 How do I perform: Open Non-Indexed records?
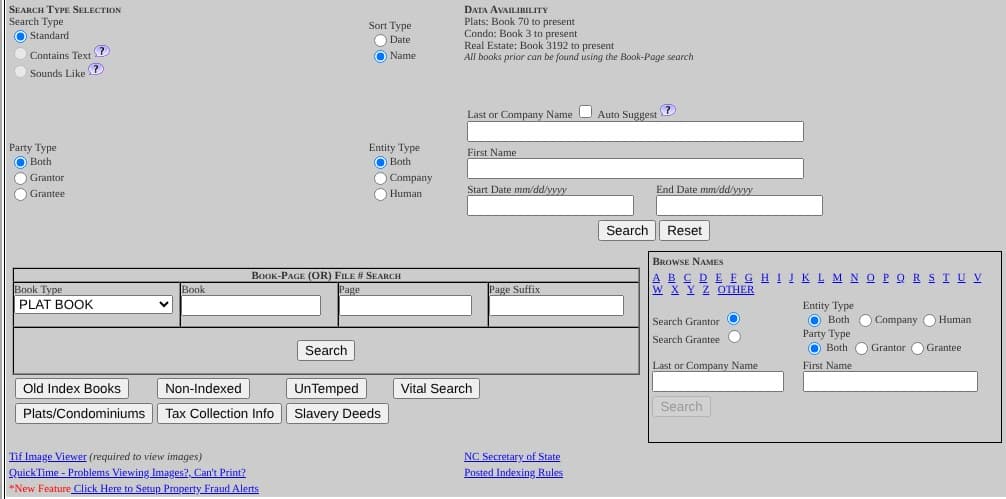click(203, 389)
